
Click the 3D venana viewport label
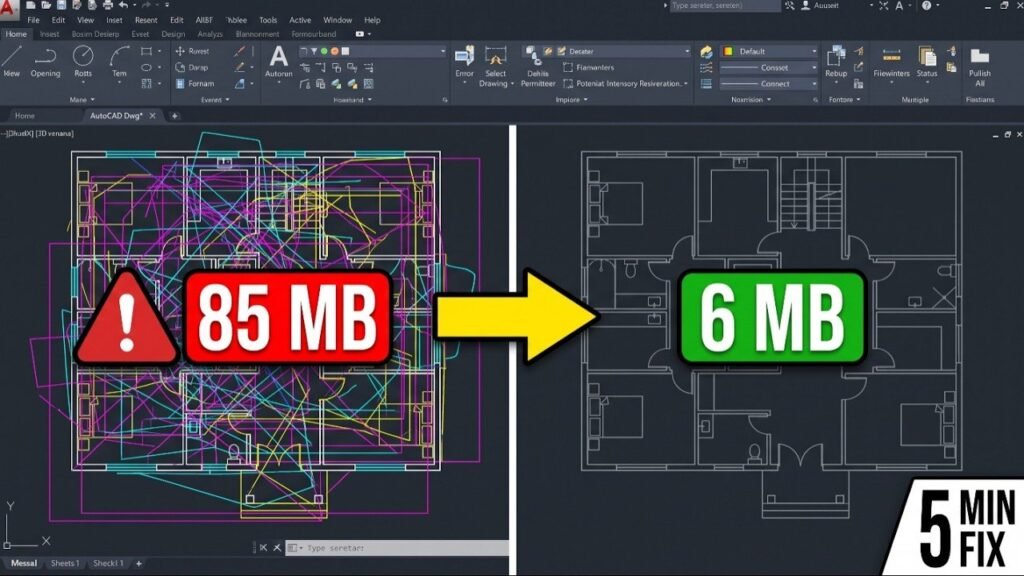(x=54, y=133)
